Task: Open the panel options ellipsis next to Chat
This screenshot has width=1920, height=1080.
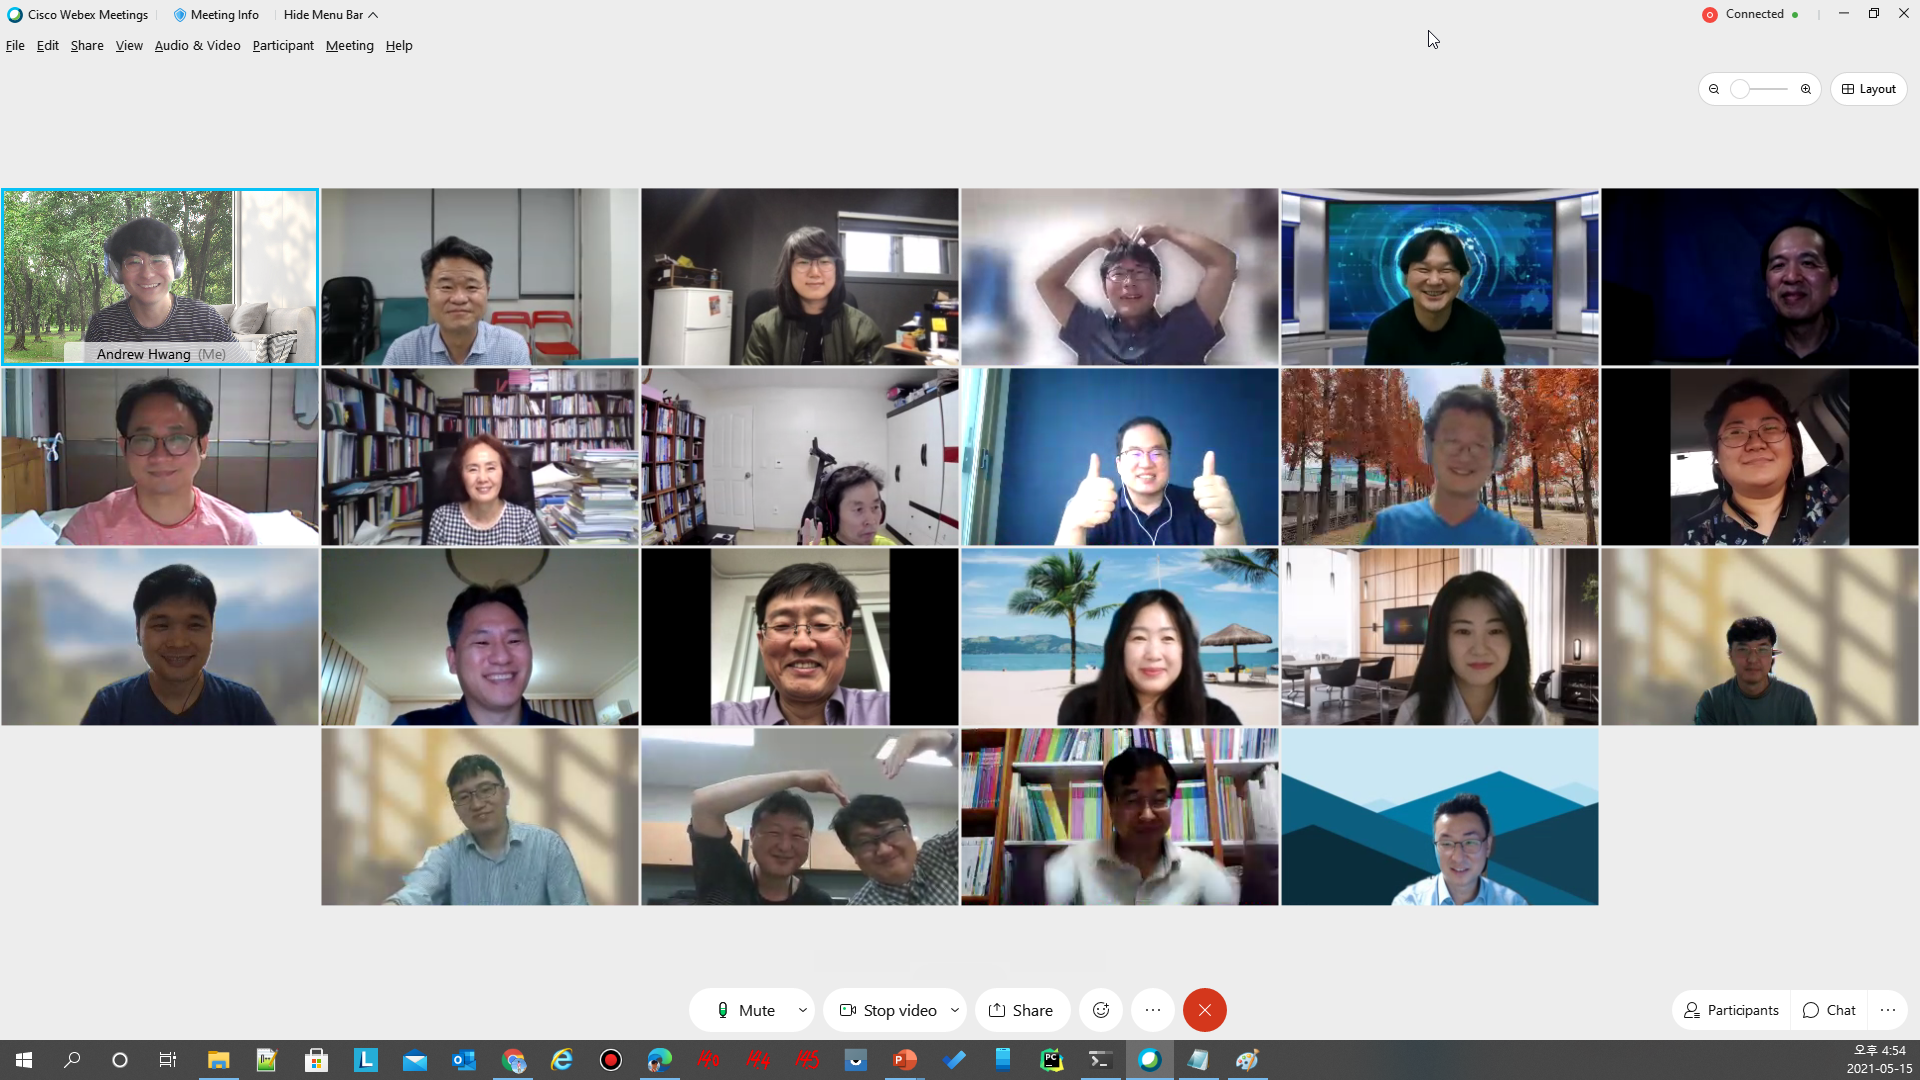Action: (x=1888, y=1010)
